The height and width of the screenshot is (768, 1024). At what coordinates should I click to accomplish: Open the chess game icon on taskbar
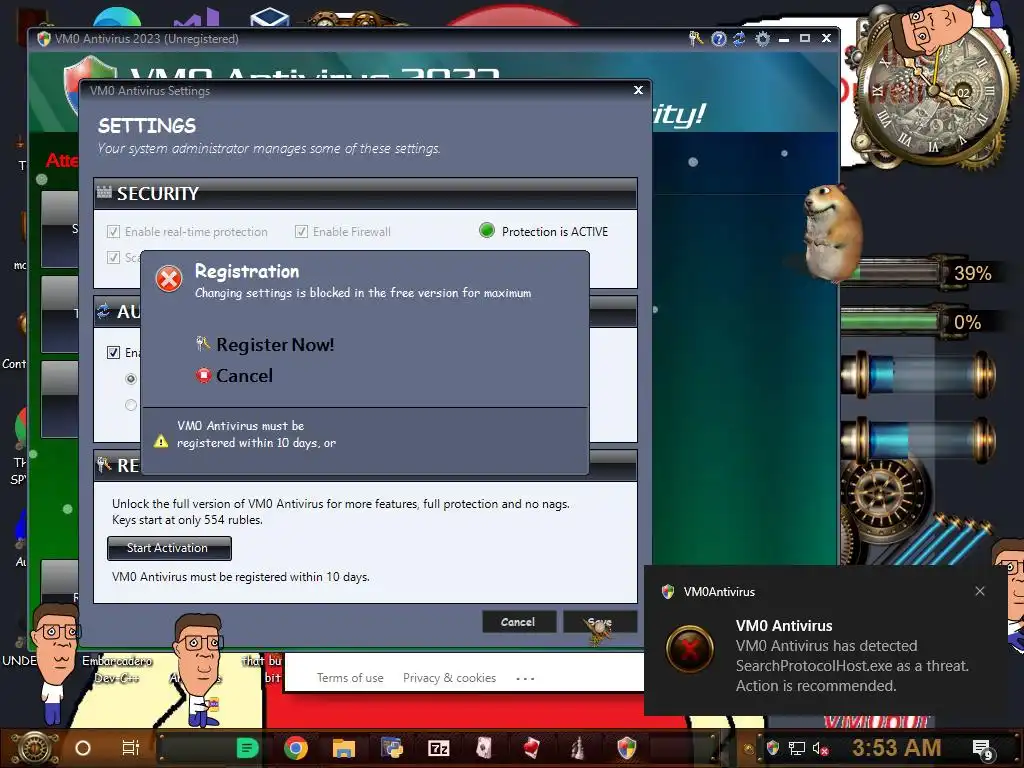(578, 748)
